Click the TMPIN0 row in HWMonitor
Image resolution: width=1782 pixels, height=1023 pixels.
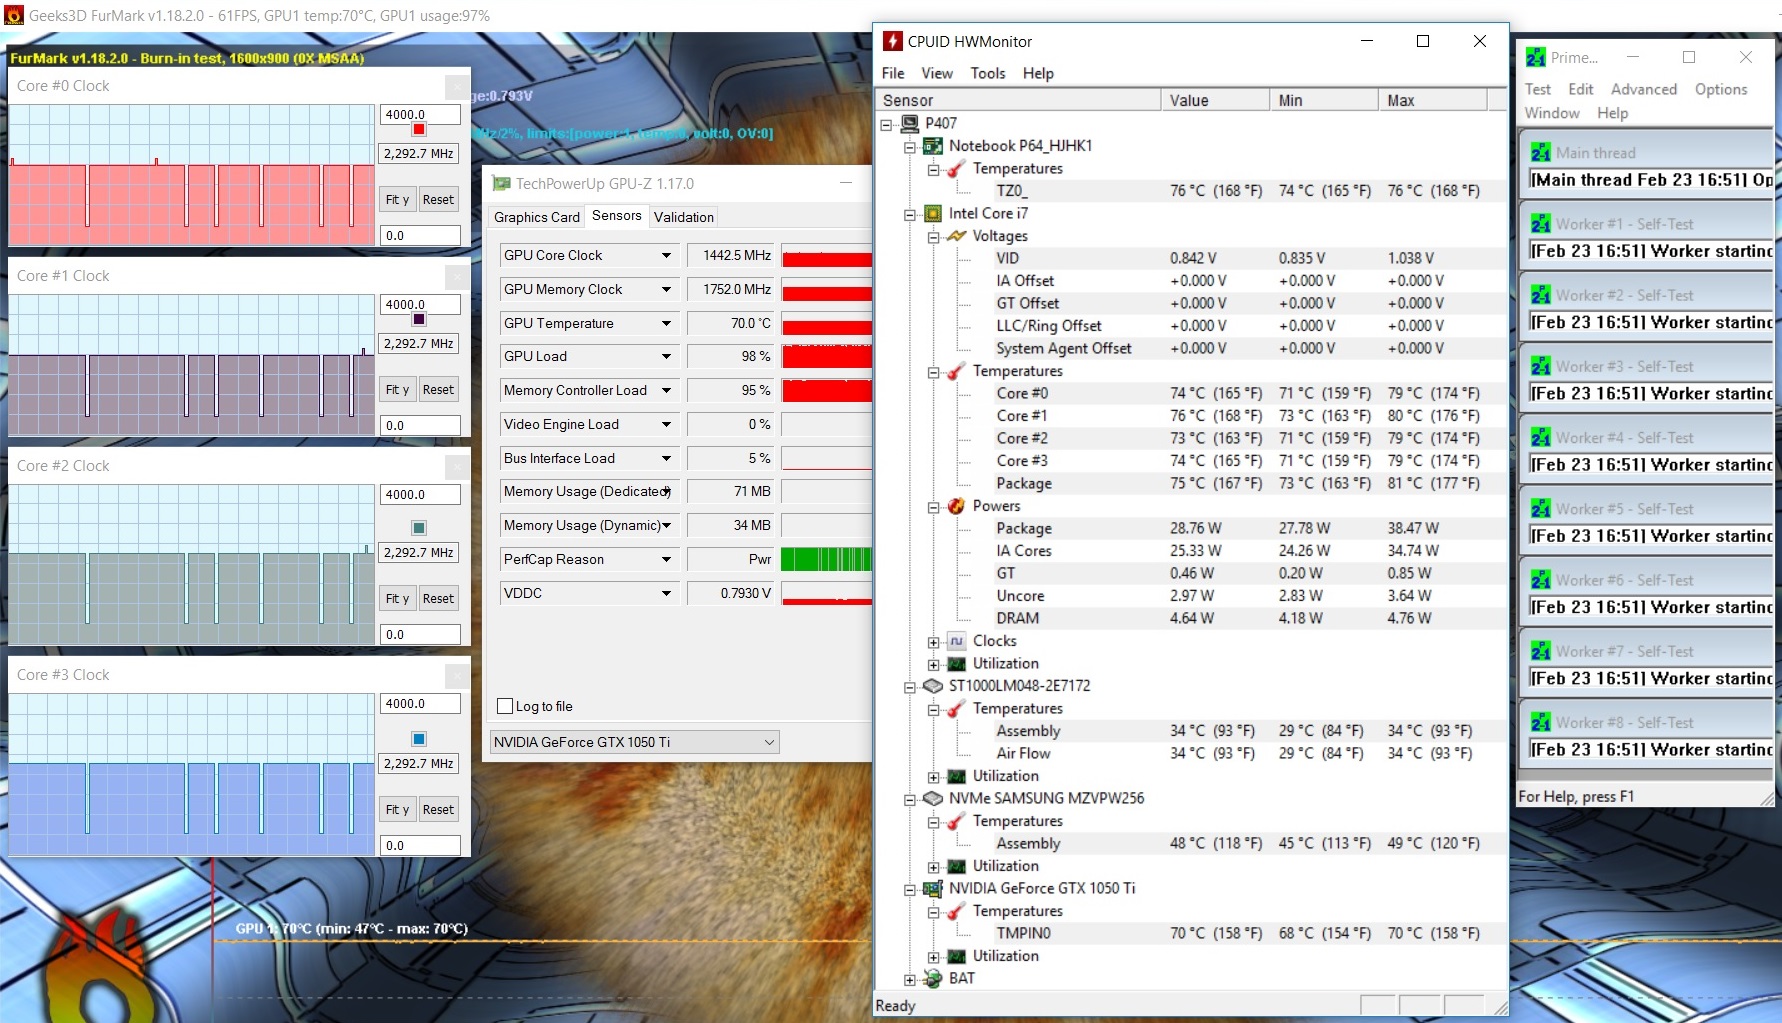[x=1190, y=933]
